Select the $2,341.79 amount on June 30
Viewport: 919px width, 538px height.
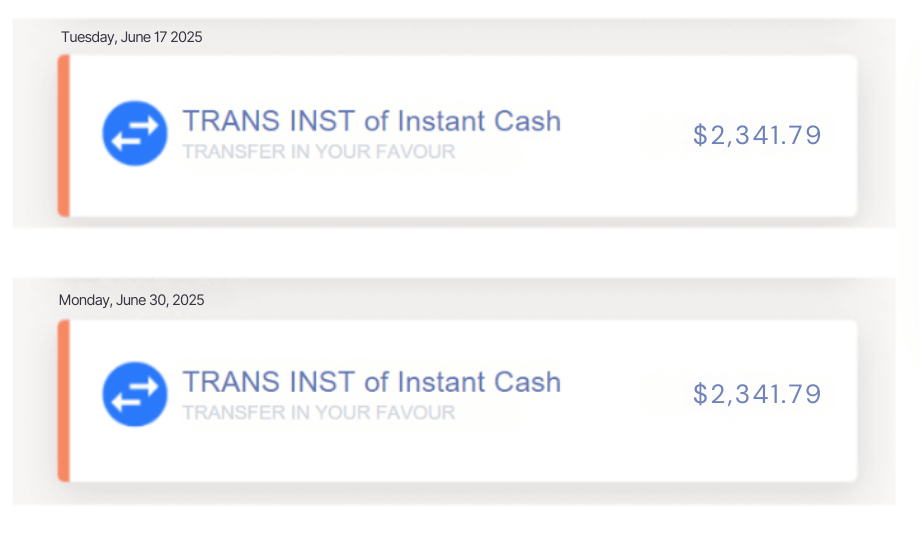(757, 394)
